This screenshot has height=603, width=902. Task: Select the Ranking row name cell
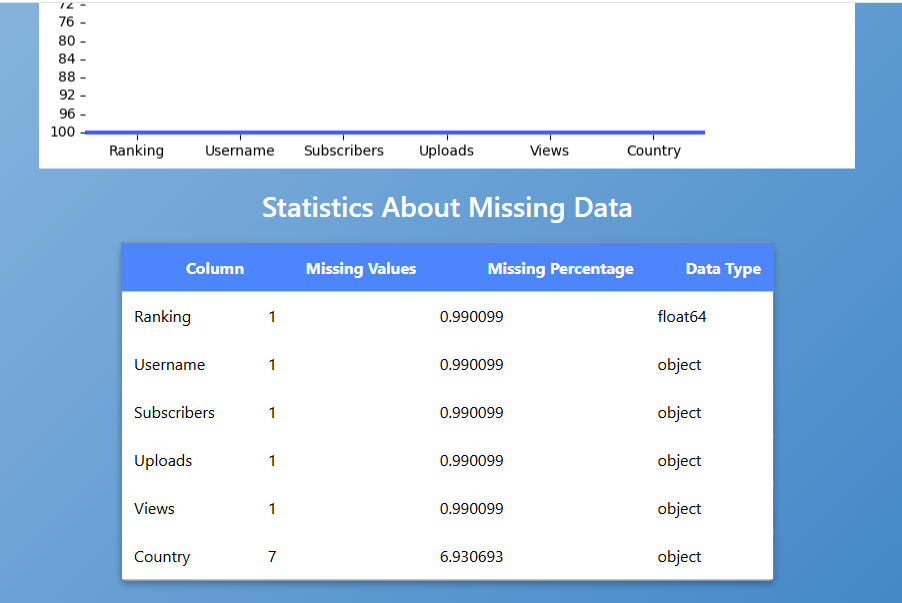click(x=162, y=317)
